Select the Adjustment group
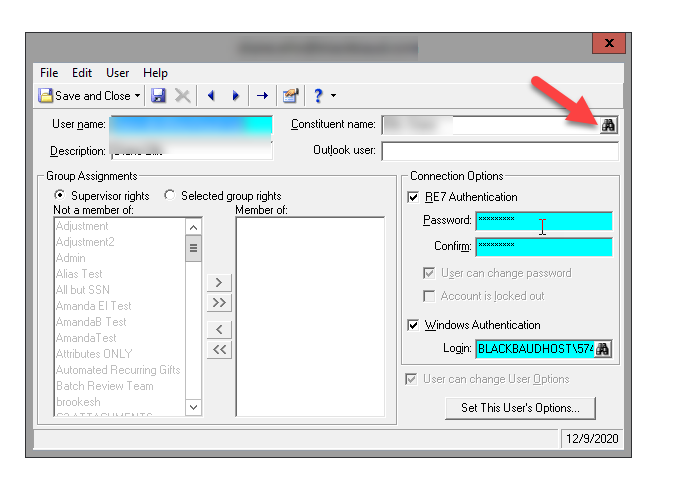Screen dimensions: 689x484 (82, 226)
